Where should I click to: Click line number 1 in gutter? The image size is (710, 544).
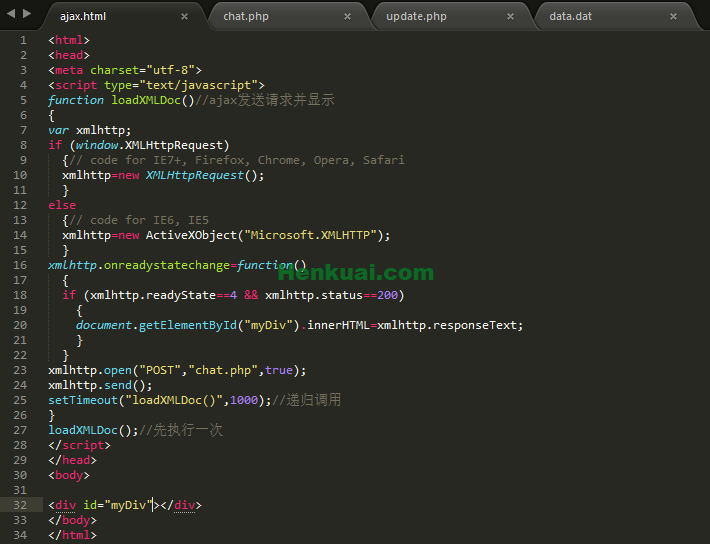(23, 40)
